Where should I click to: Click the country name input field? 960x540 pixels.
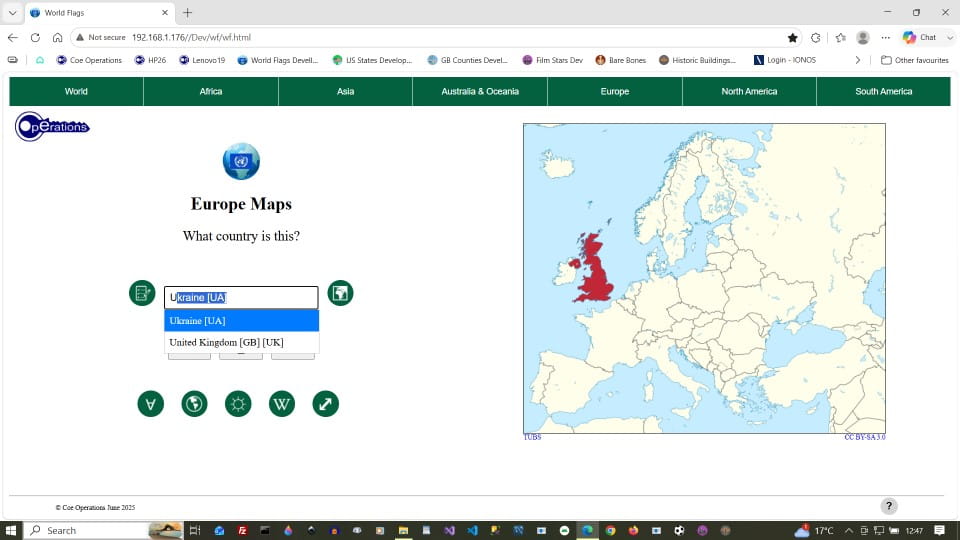point(241,298)
